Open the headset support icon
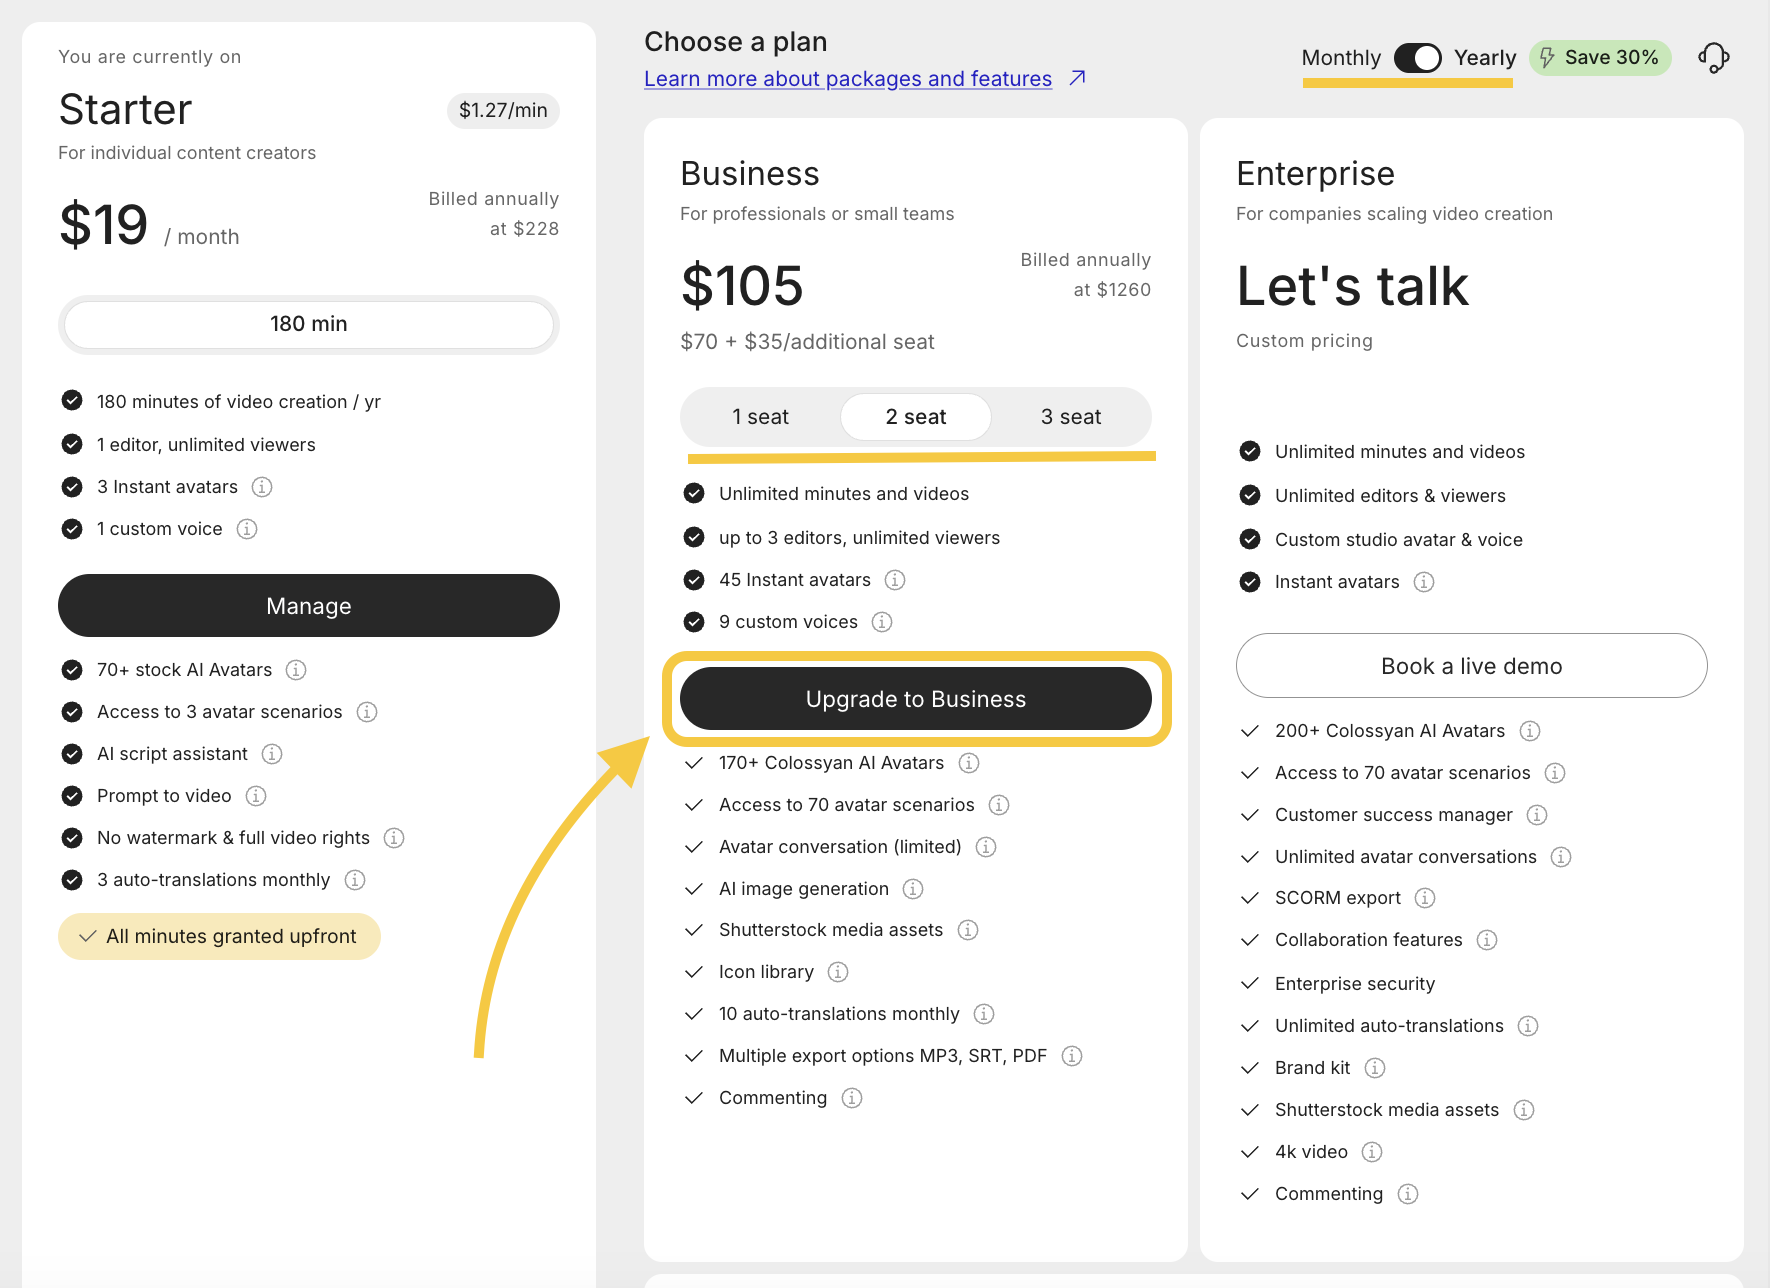The image size is (1770, 1288). pyautogui.click(x=1714, y=58)
